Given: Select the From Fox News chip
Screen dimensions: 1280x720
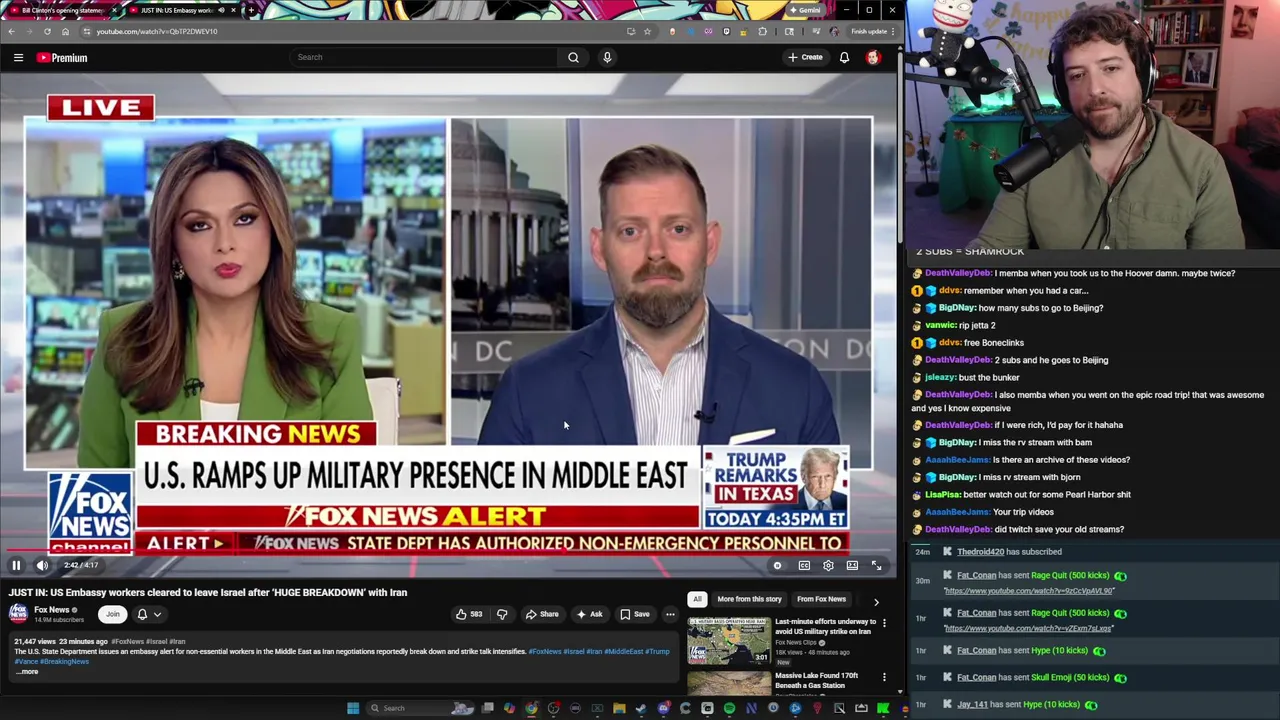Looking at the screenshot, I should coord(821,599).
